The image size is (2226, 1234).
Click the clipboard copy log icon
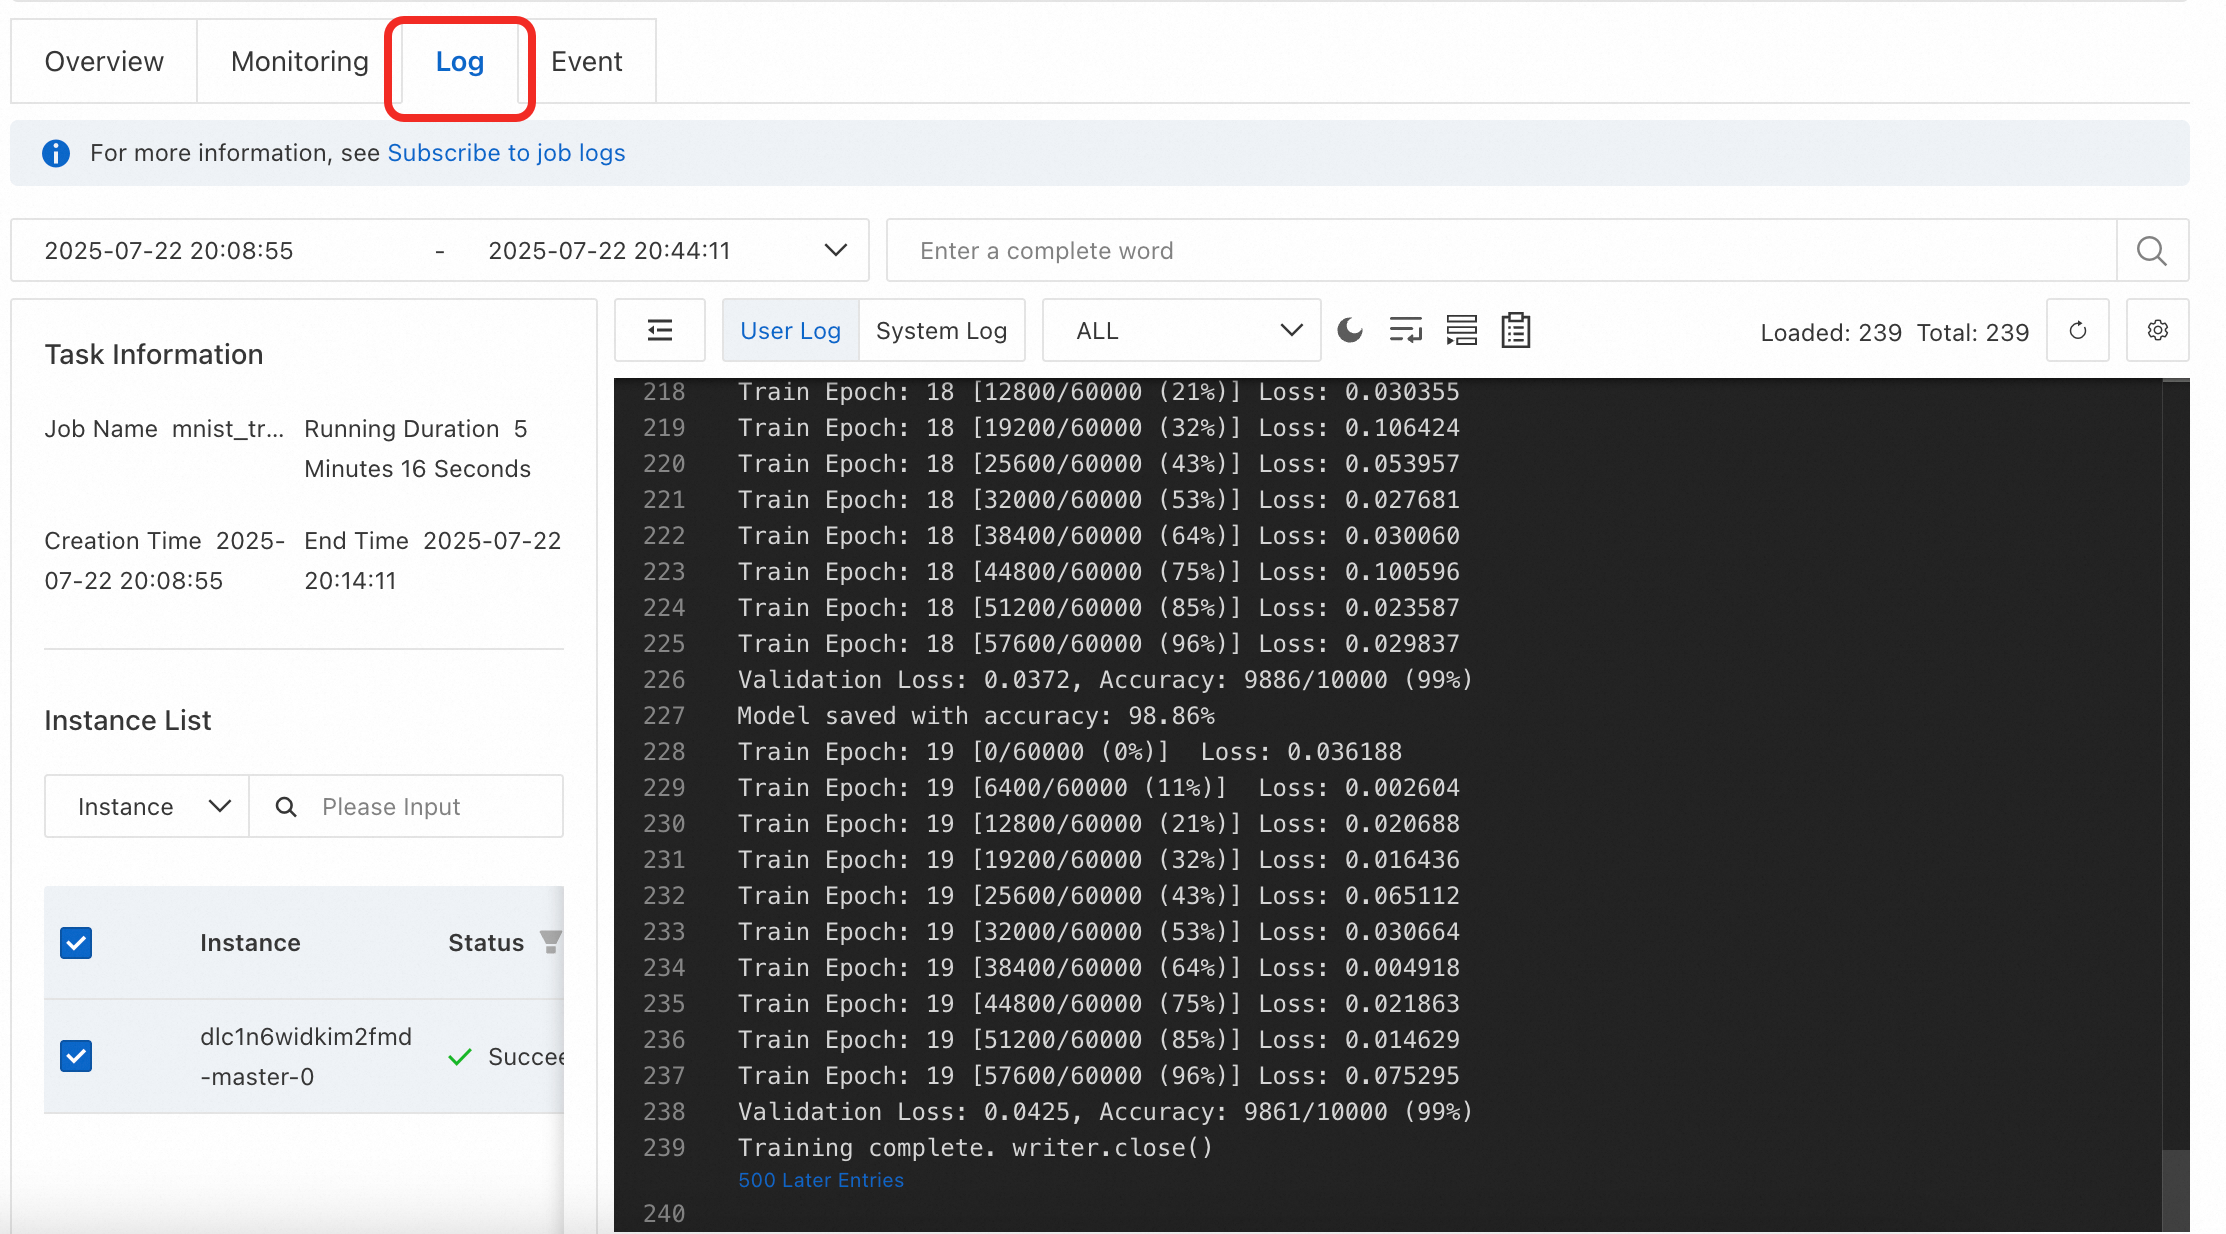click(1515, 330)
